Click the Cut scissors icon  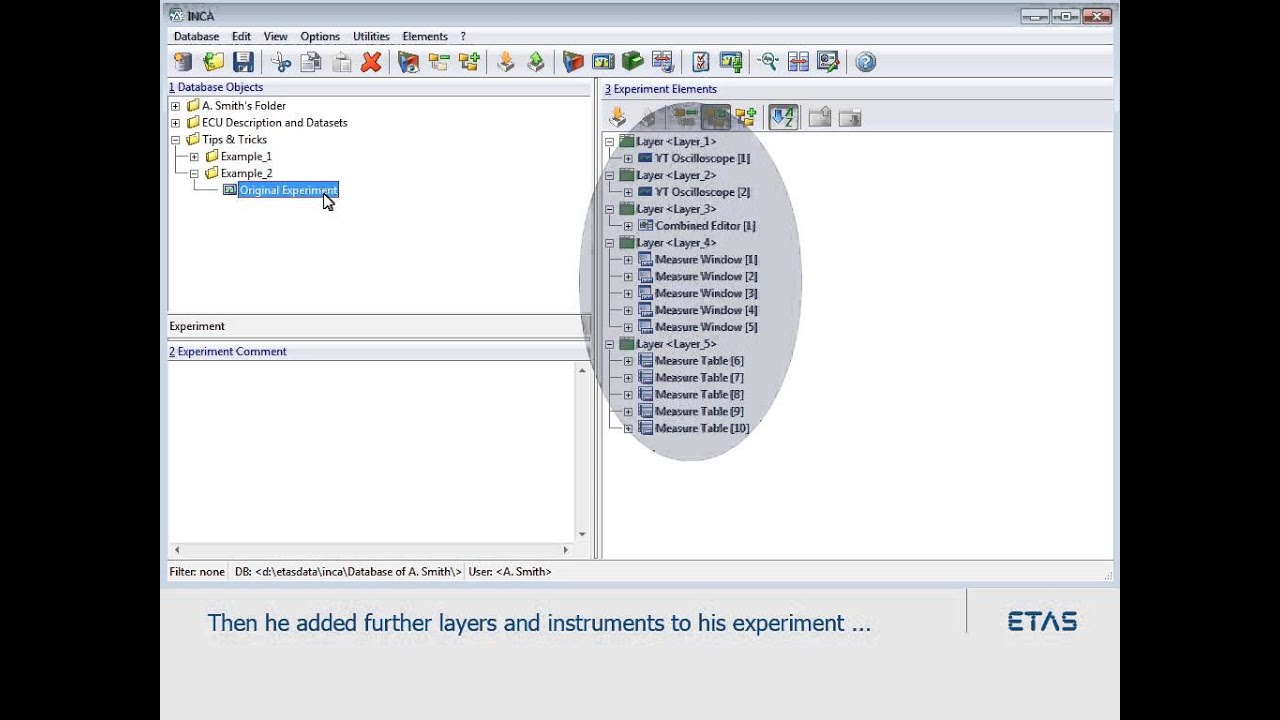pos(281,62)
